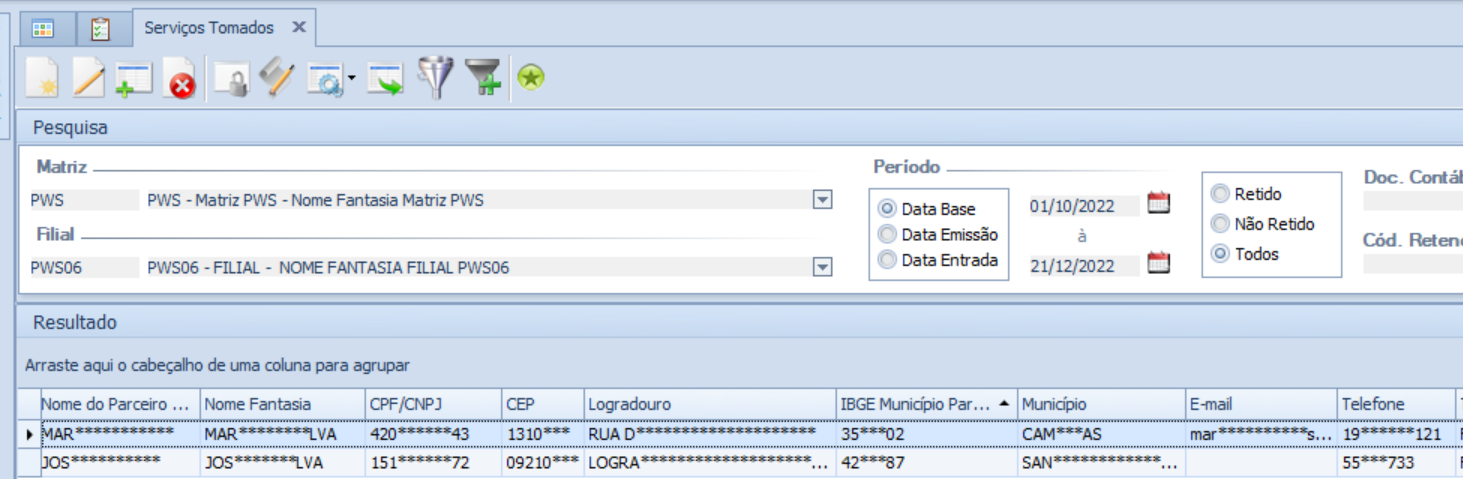
Task: Click CEP cell 09210***
Action: click(x=543, y=462)
